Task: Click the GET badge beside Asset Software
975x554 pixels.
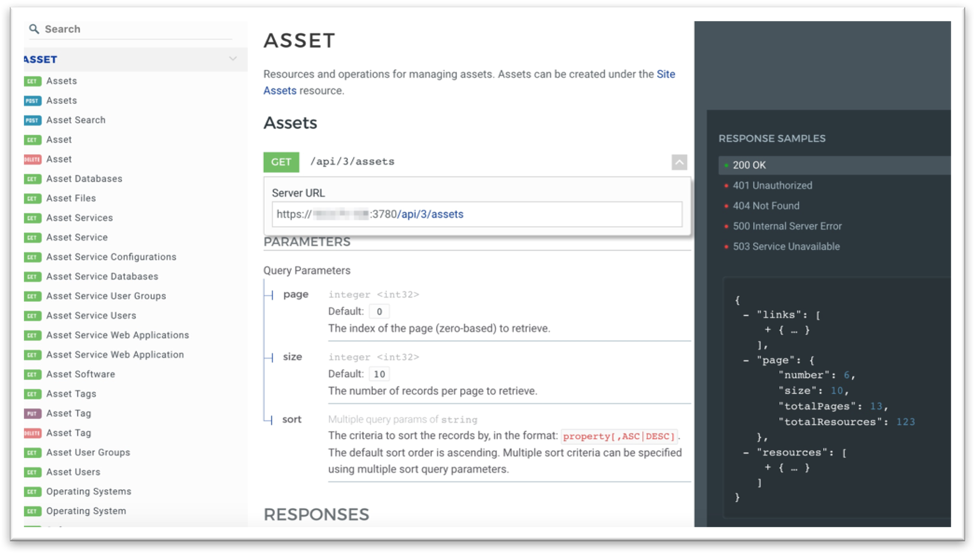Action: pos(32,375)
